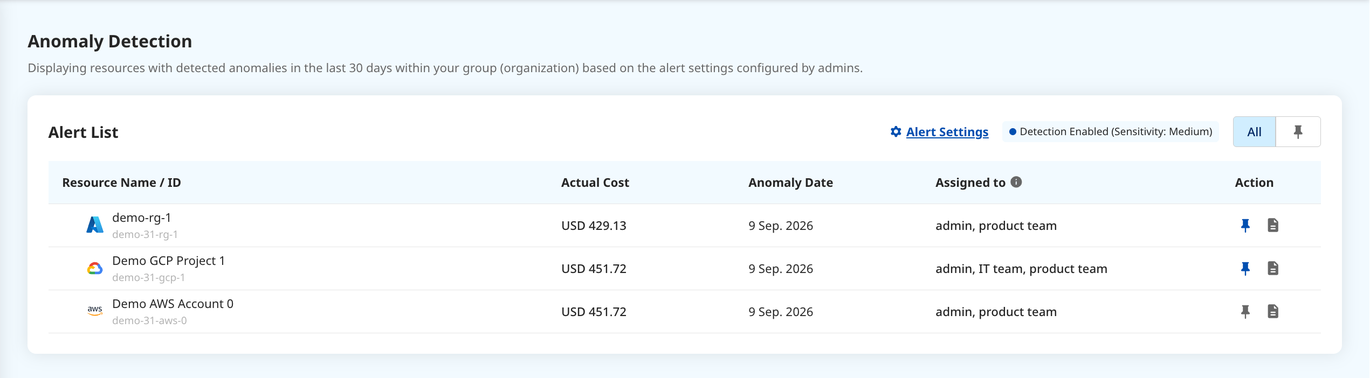Viewport: 1370px width, 378px height.
Task: Click the Google Cloud icon for Demo GCP Project 1
Action: pos(95,268)
